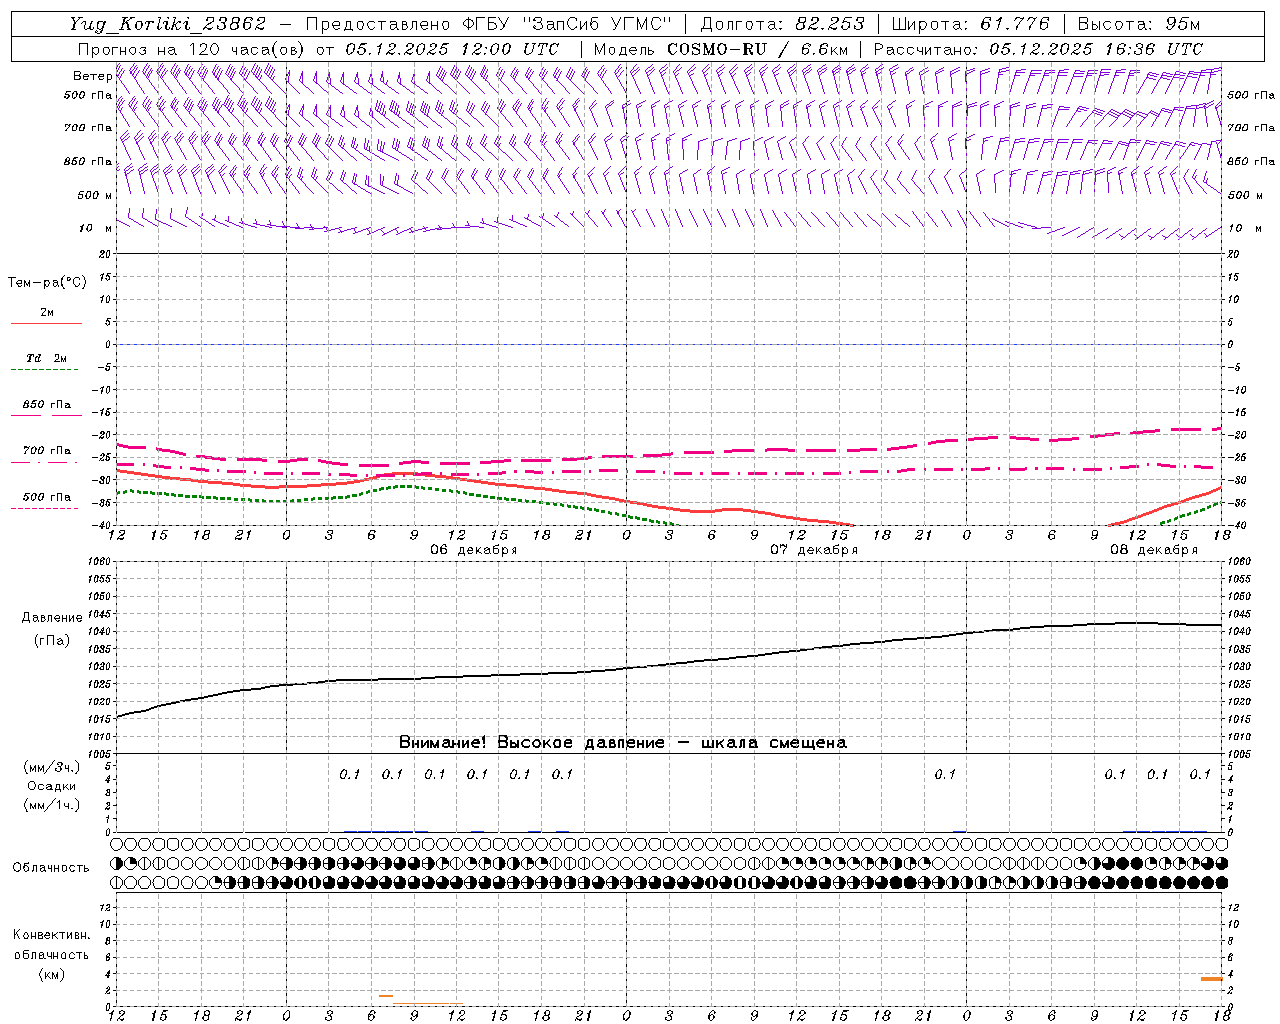The height and width of the screenshot is (1024, 1280).
Task: Select the Тем-ра(°C) temperature panel label
Action: 47,283
